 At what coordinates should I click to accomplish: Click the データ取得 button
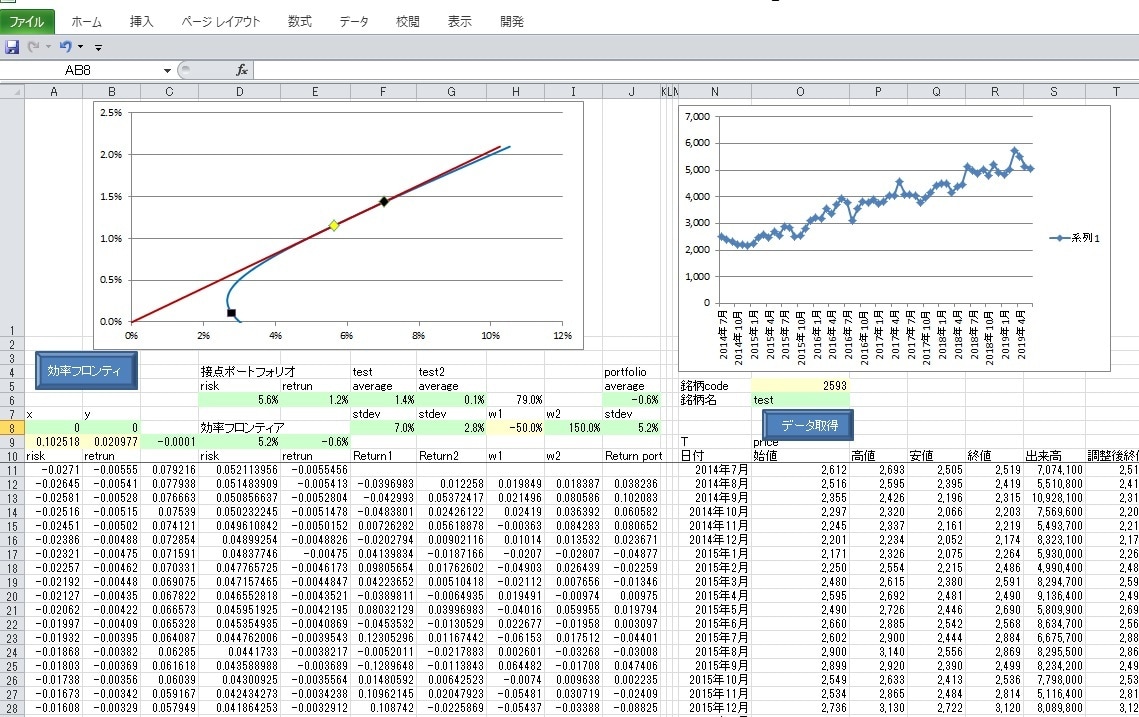[808, 425]
